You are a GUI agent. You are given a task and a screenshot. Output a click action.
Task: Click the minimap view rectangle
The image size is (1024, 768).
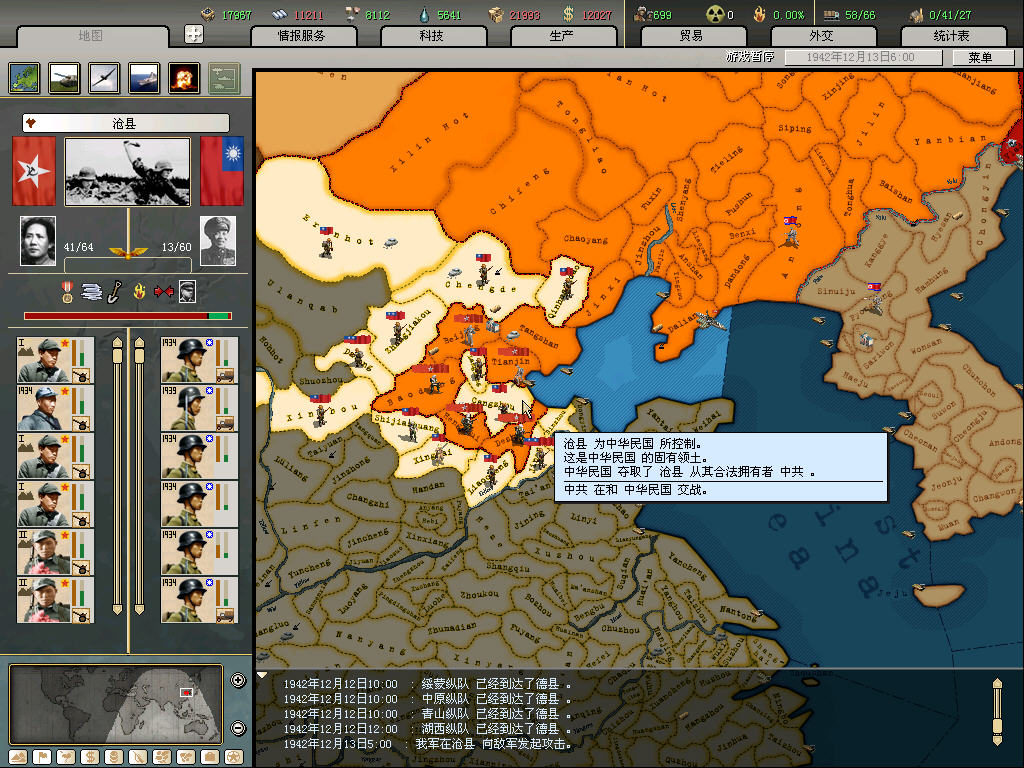click(187, 692)
